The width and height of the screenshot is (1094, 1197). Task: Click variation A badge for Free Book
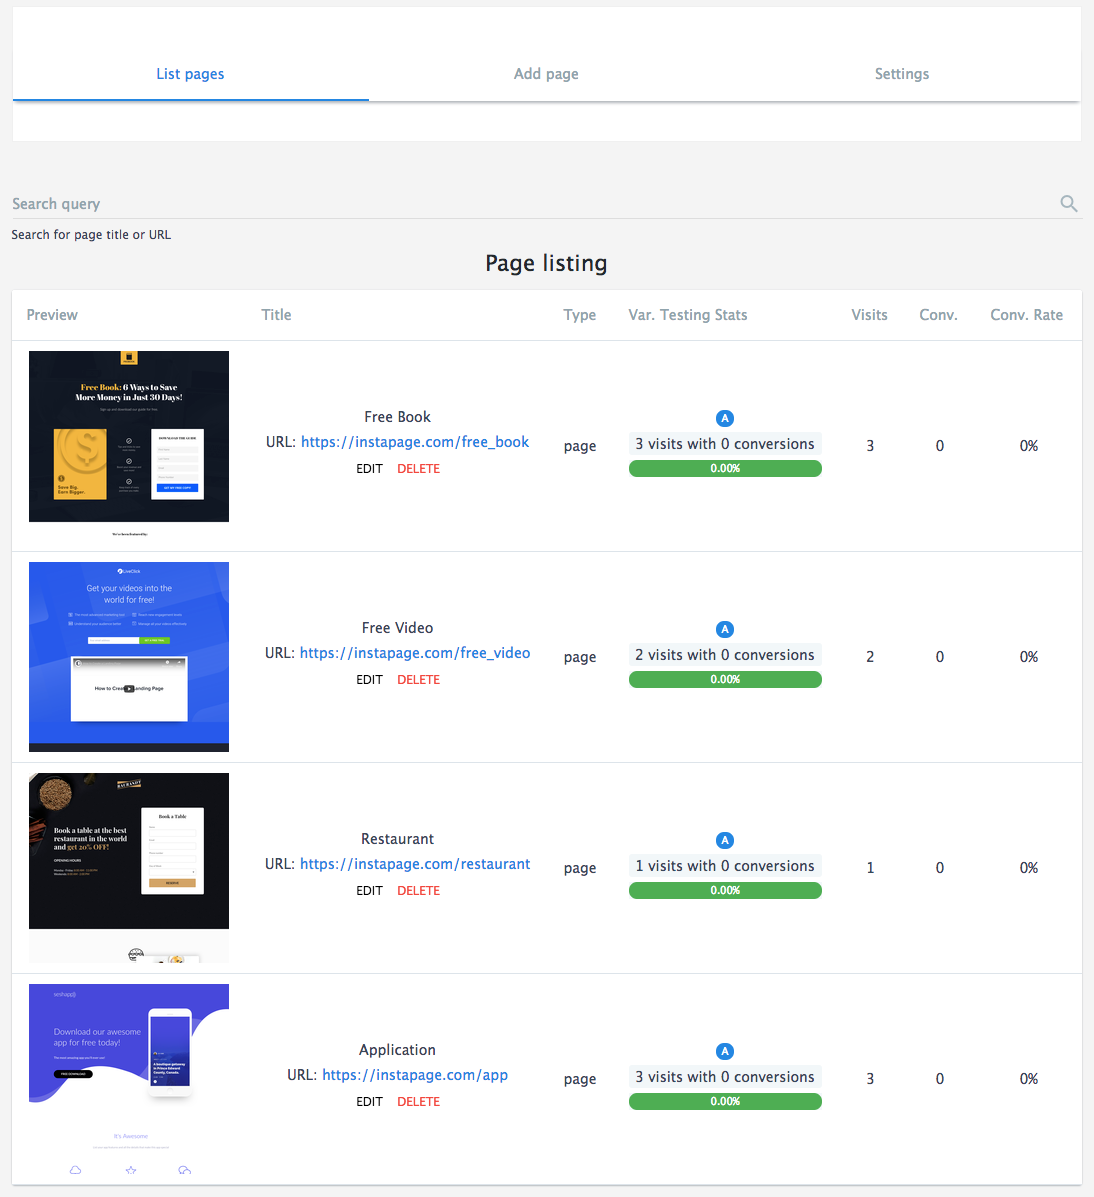[725, 419]
